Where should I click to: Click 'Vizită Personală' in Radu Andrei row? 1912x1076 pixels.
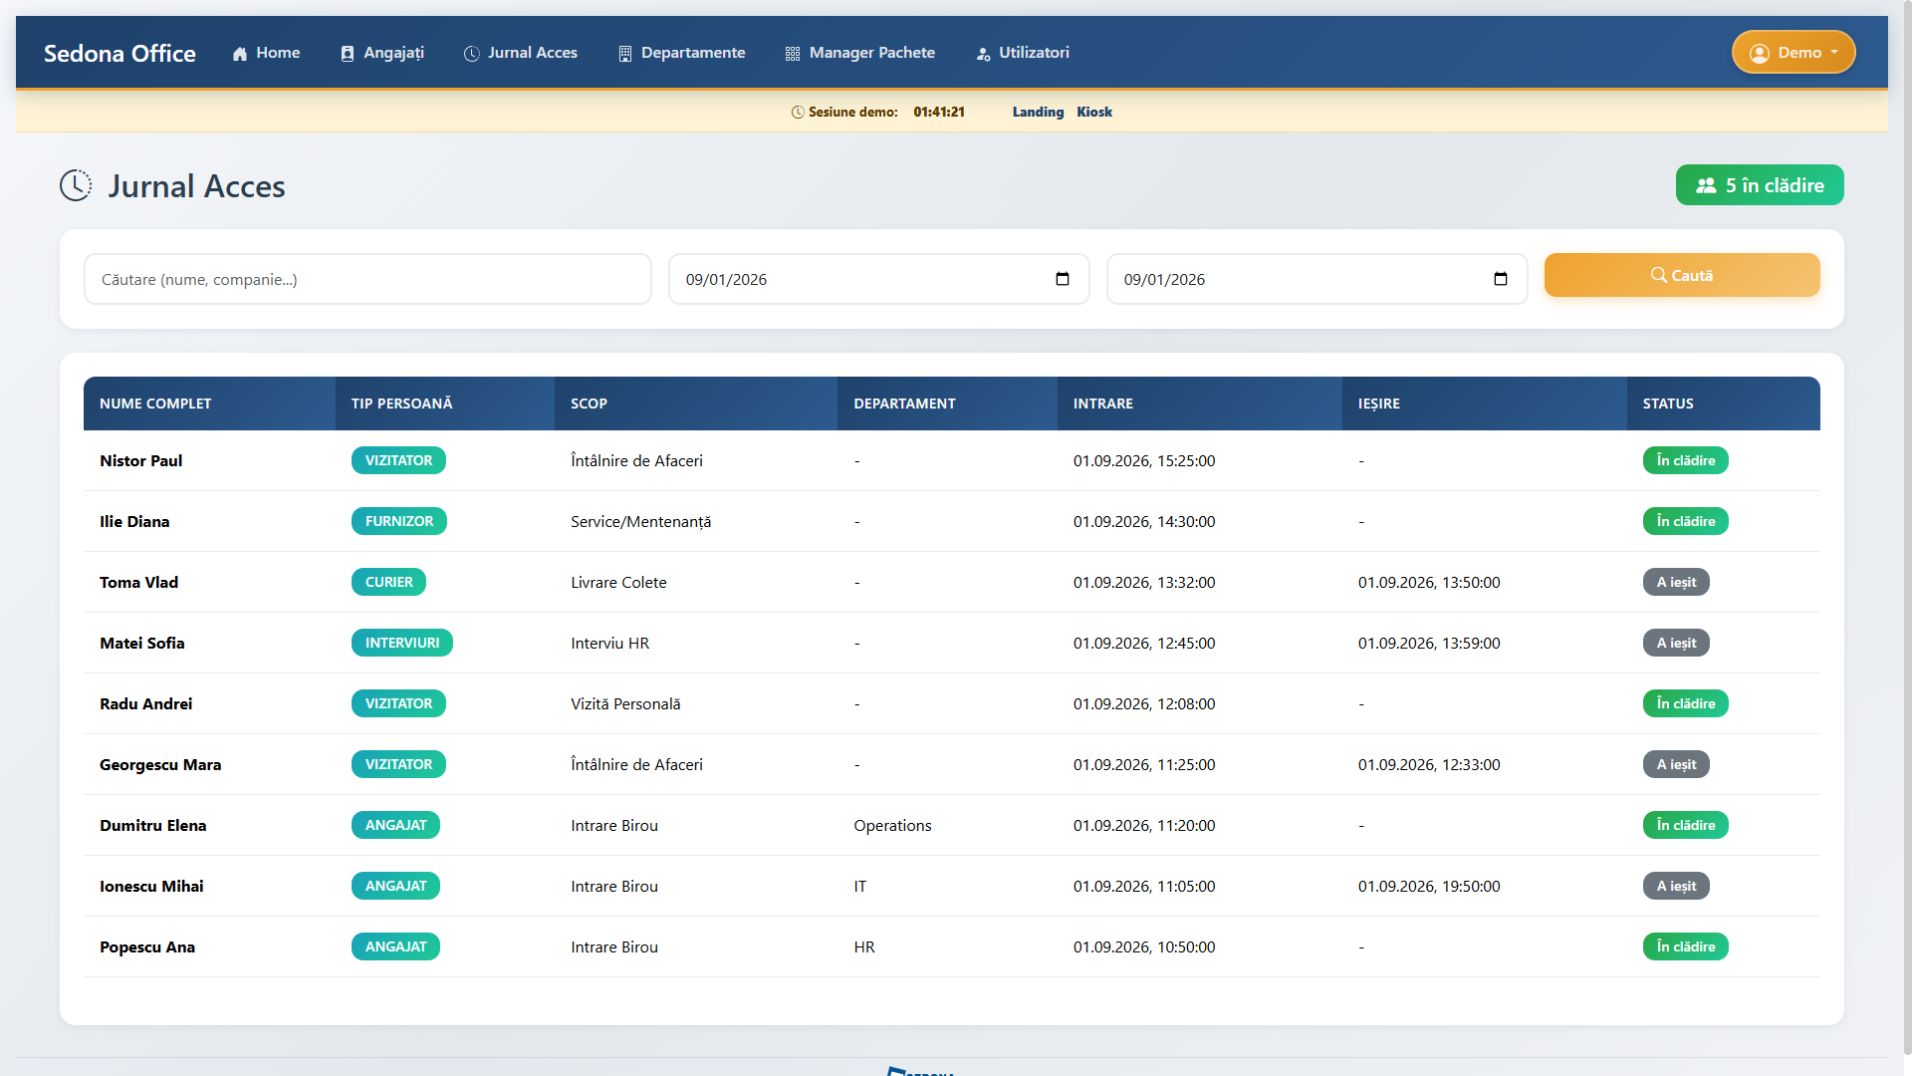click(626, 704)
